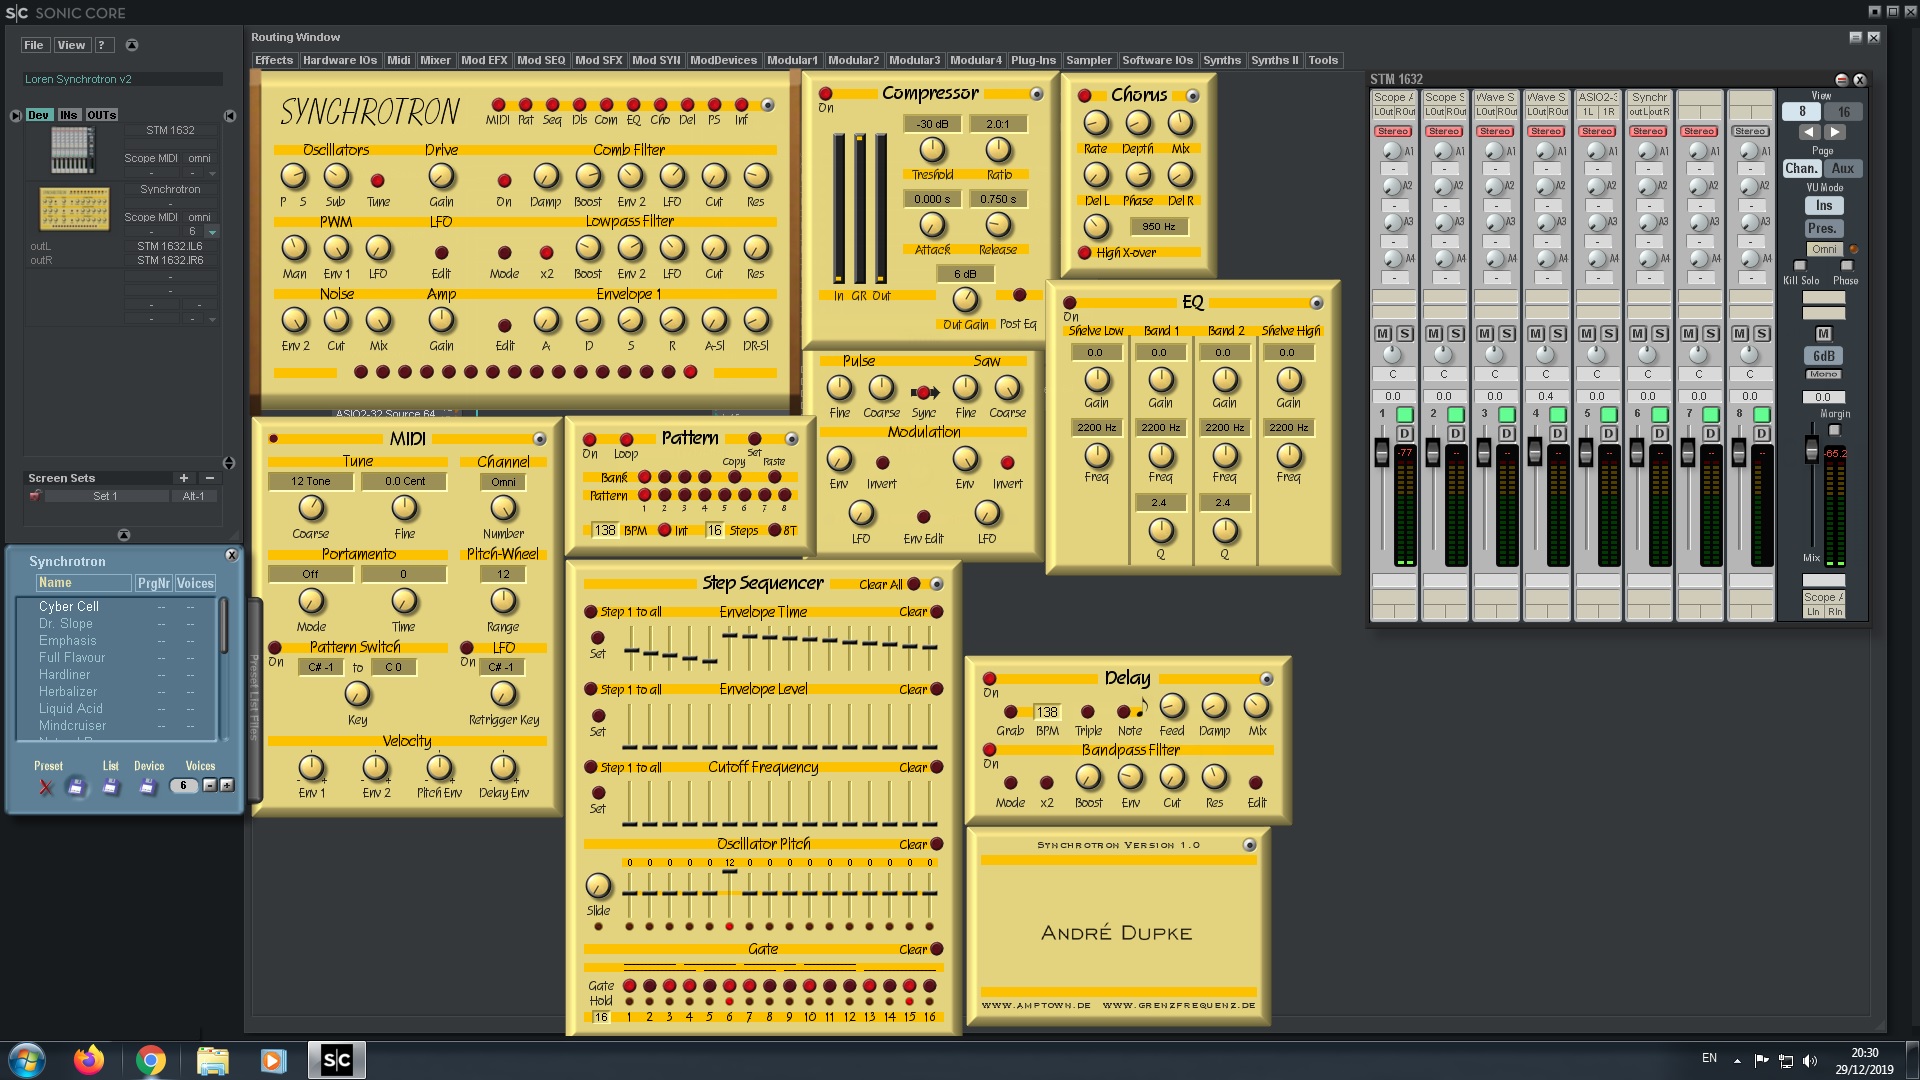Click the Pres. VU mode button
The height and width of the screenshot is (1080, 1920).
pyautogui.click(x=1823, y=229)
